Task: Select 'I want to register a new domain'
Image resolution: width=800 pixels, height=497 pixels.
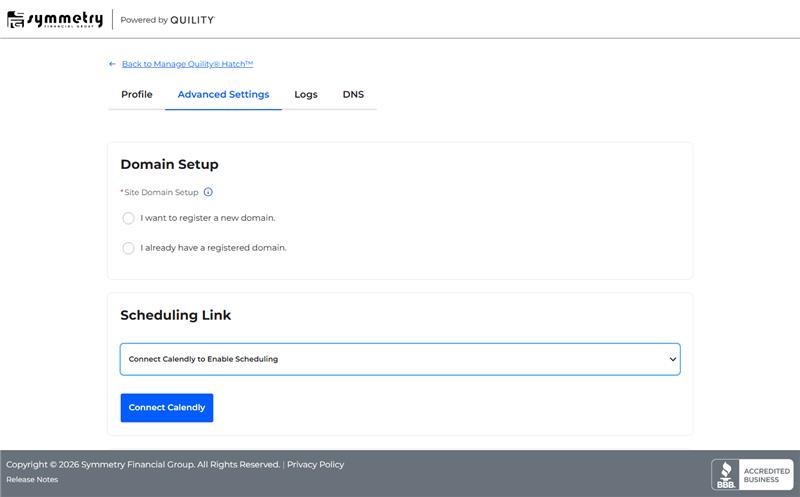Action: (128, 218)
